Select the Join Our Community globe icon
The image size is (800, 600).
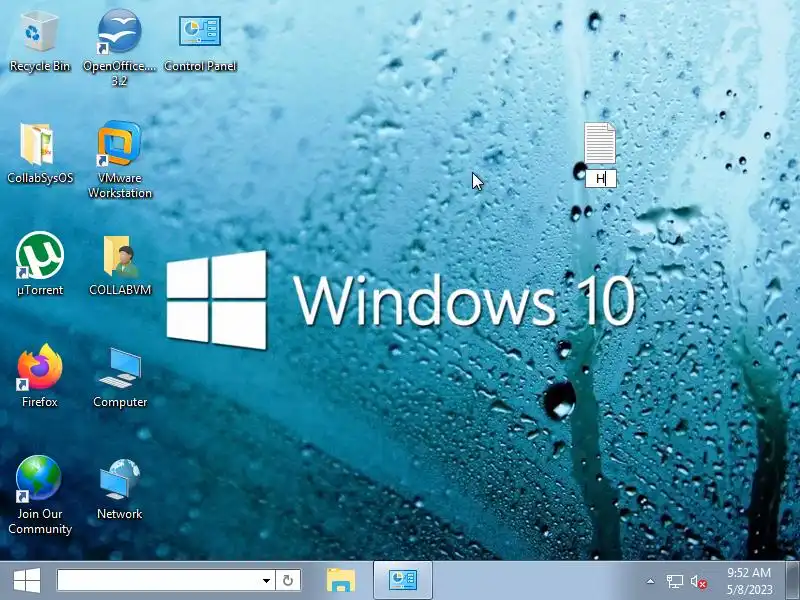pos(39,479)
